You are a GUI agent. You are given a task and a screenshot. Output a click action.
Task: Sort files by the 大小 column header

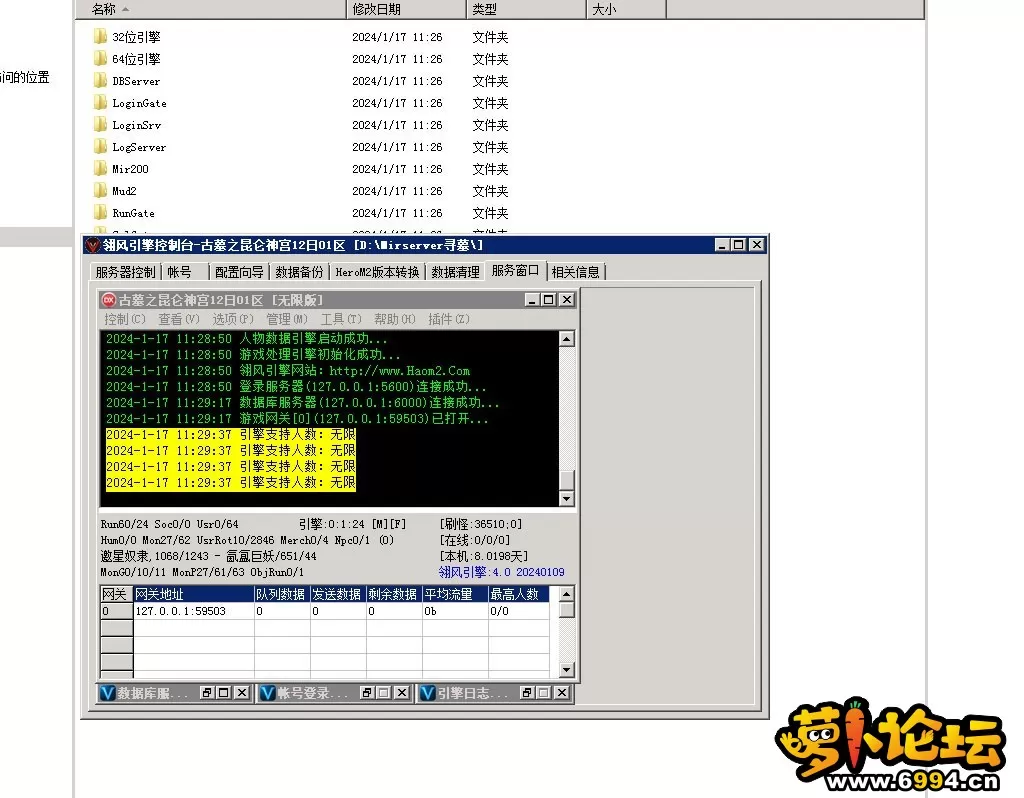click(x=626, y=9)
